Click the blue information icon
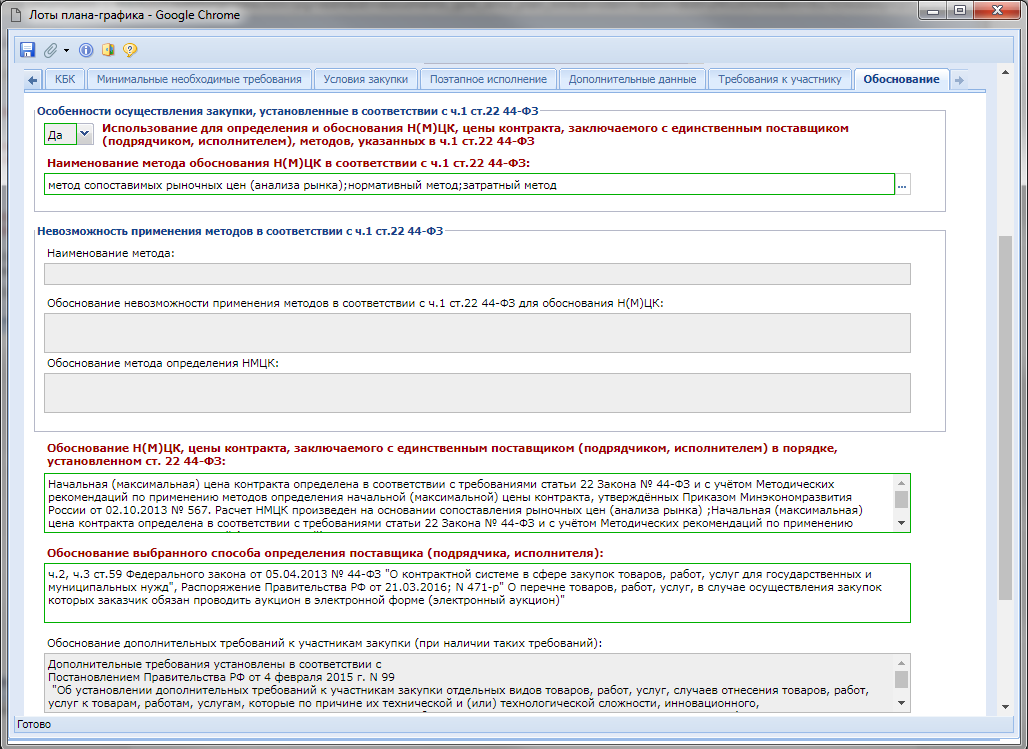Screen dimensions: 1028x749 click(x=86, y=49)
